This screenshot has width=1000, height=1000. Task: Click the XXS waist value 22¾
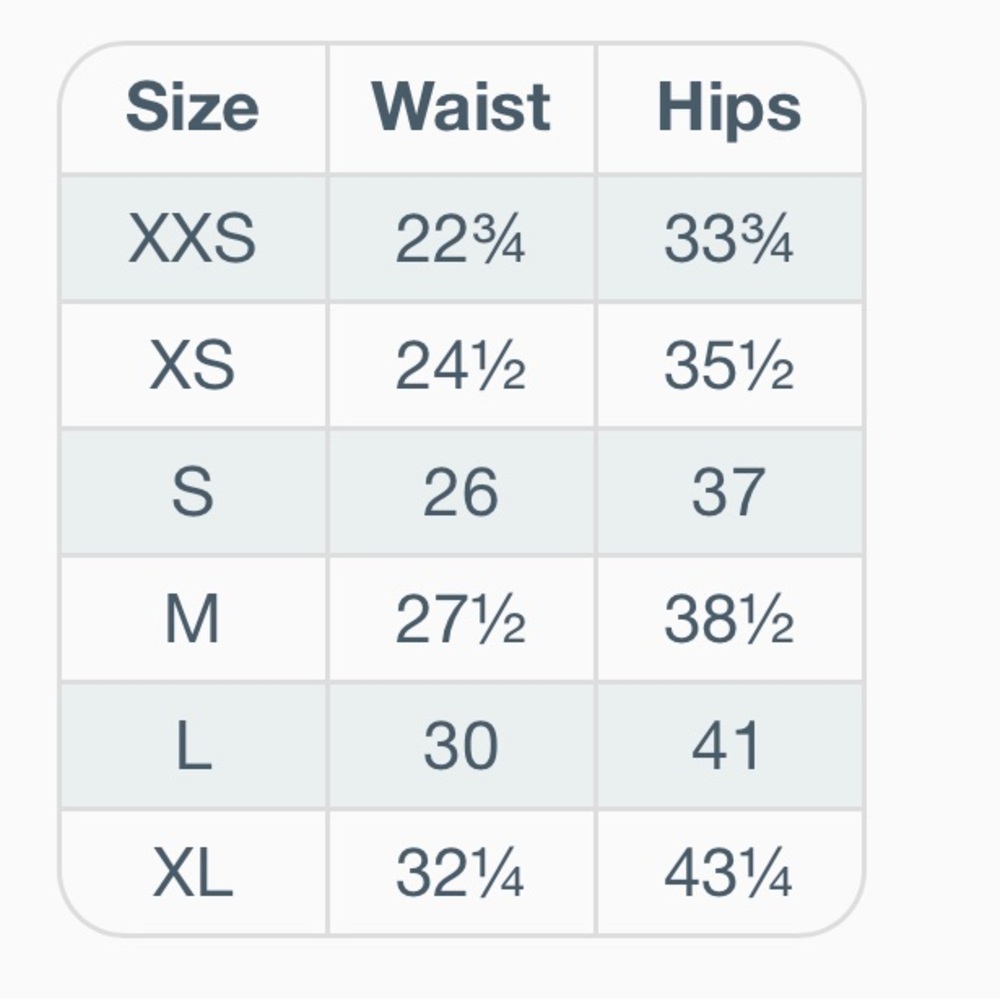[461, 240]
